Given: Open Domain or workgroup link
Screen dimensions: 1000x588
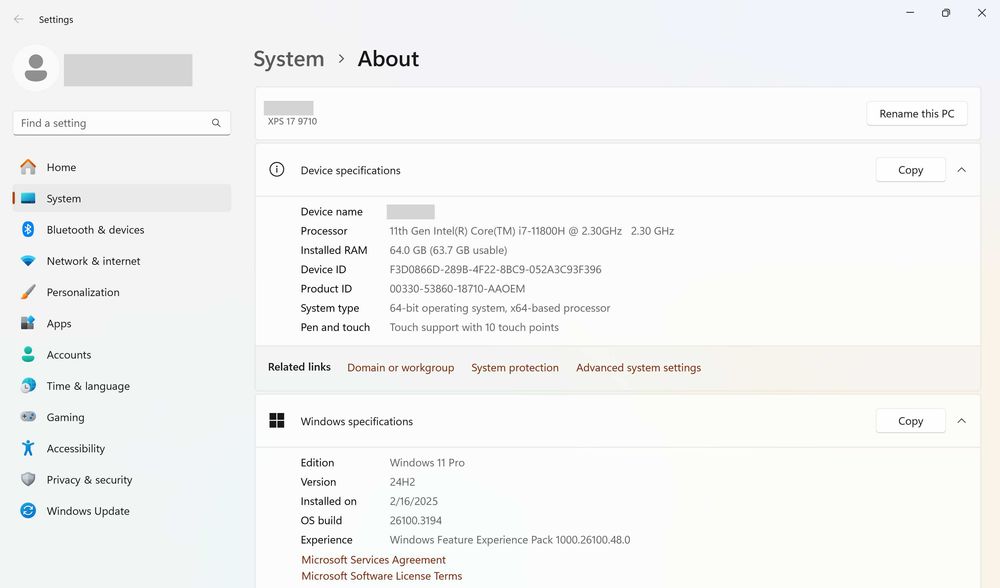Looking at the screenshot, I should tap(401, 368).
